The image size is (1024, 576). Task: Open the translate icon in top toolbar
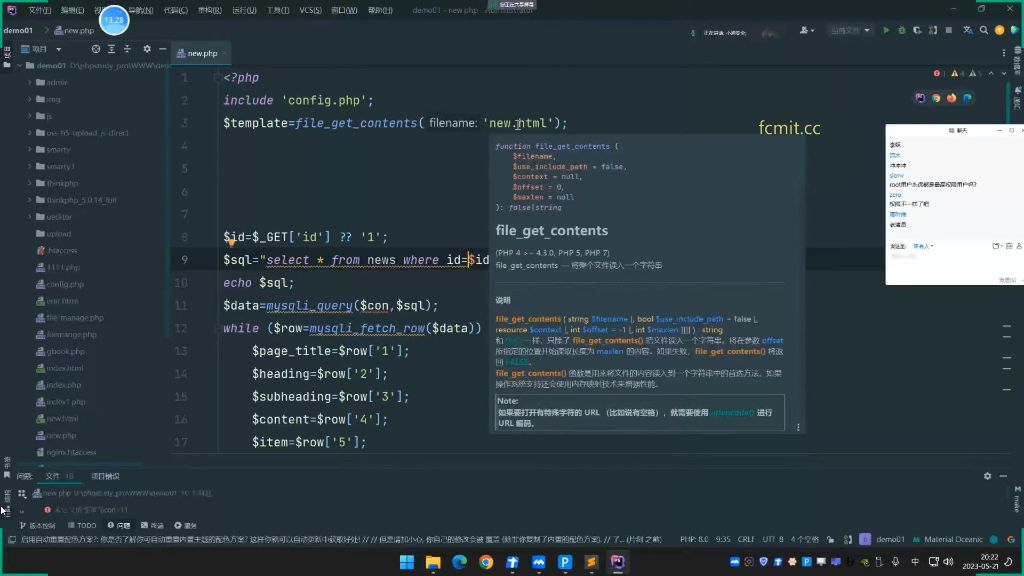968,30
